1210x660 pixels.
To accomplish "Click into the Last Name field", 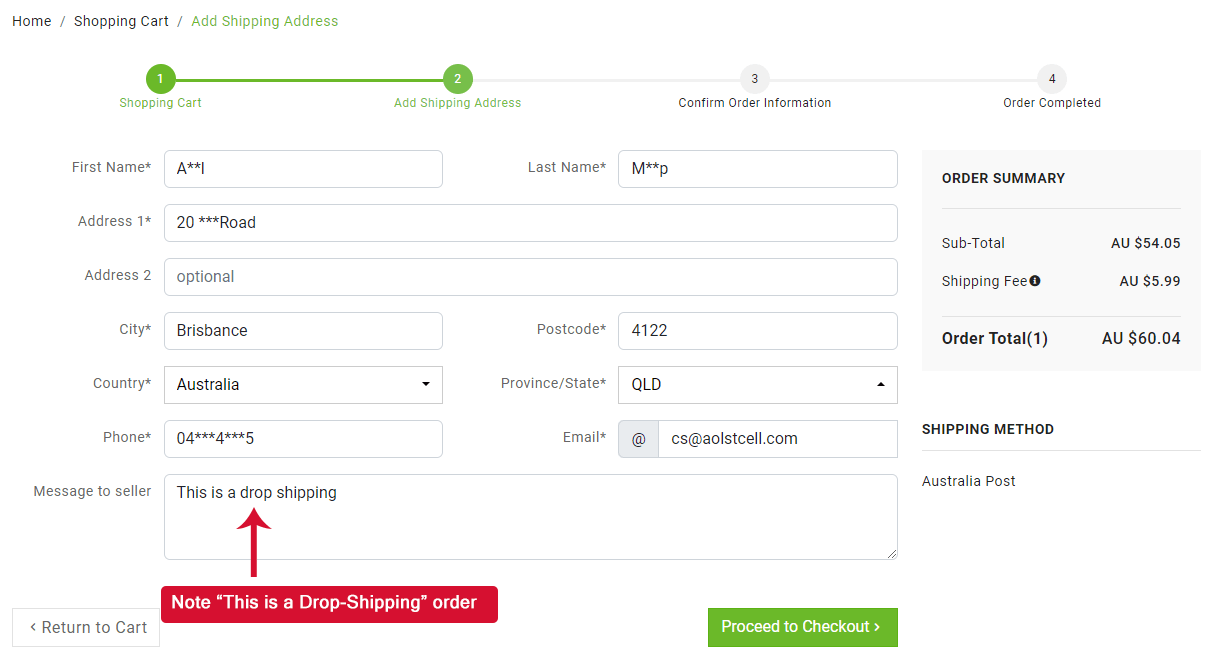I will tap(757, 169).
